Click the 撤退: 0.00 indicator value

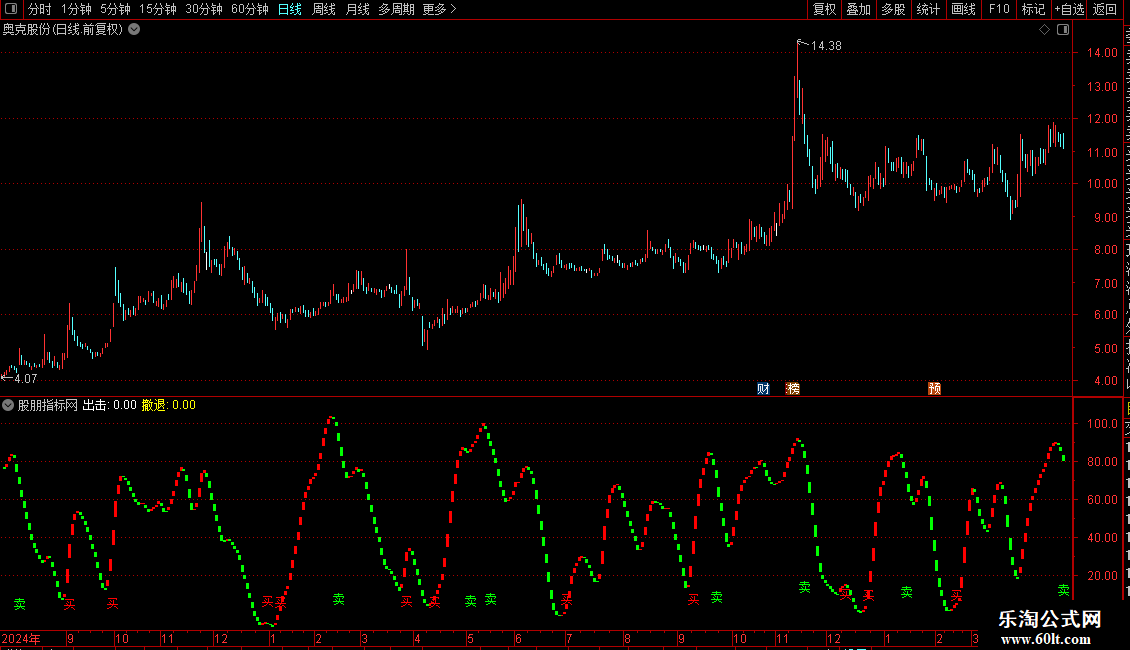coord(169,405)
